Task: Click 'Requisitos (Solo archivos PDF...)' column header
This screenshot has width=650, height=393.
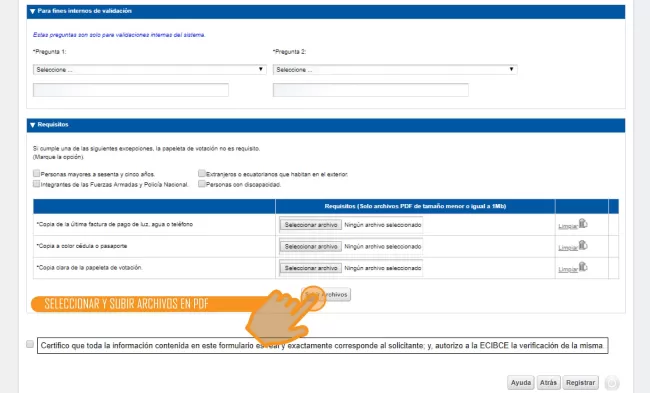Action: [x=415, y=206]
